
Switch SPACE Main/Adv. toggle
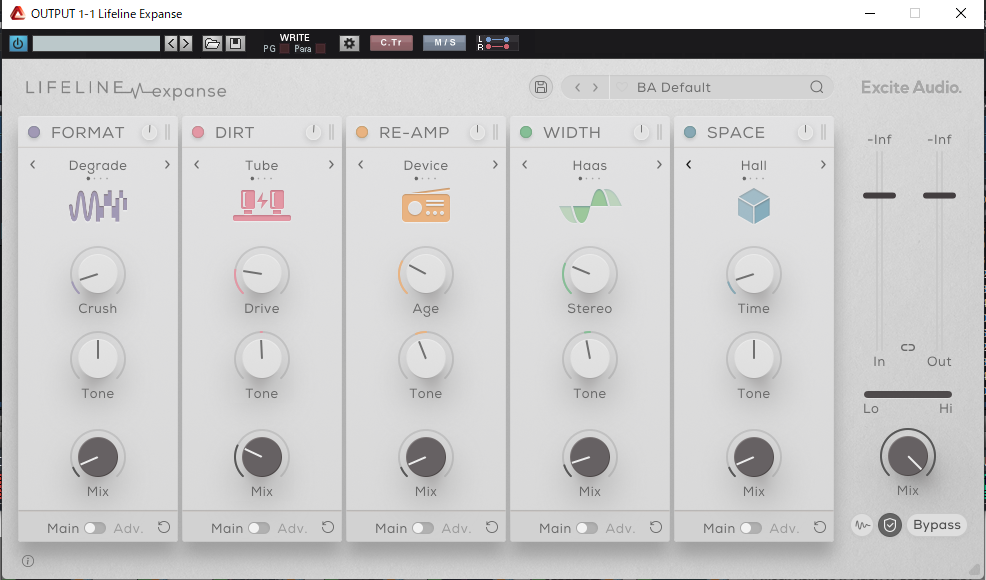point(751,528)
